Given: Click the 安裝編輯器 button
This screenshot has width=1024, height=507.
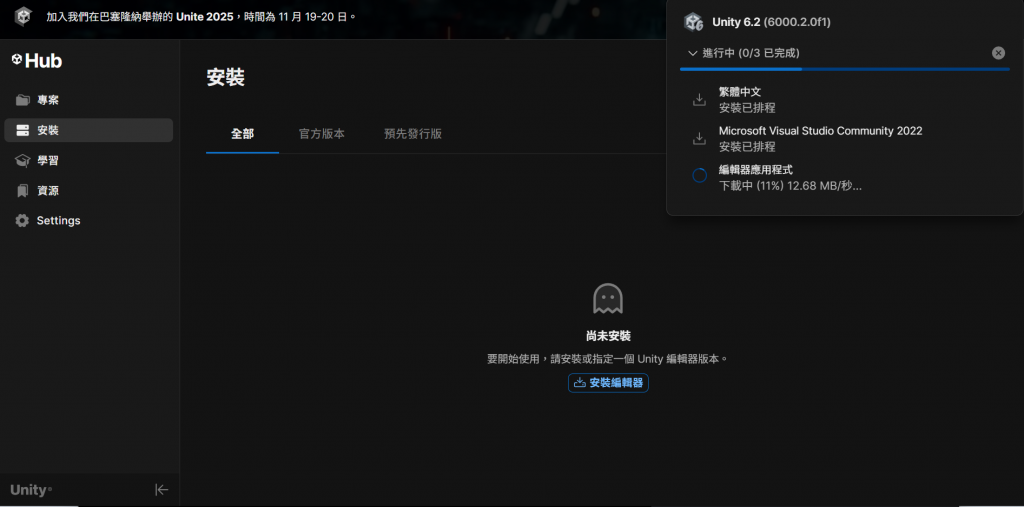Looking at the screenshot, I should 608,383.
